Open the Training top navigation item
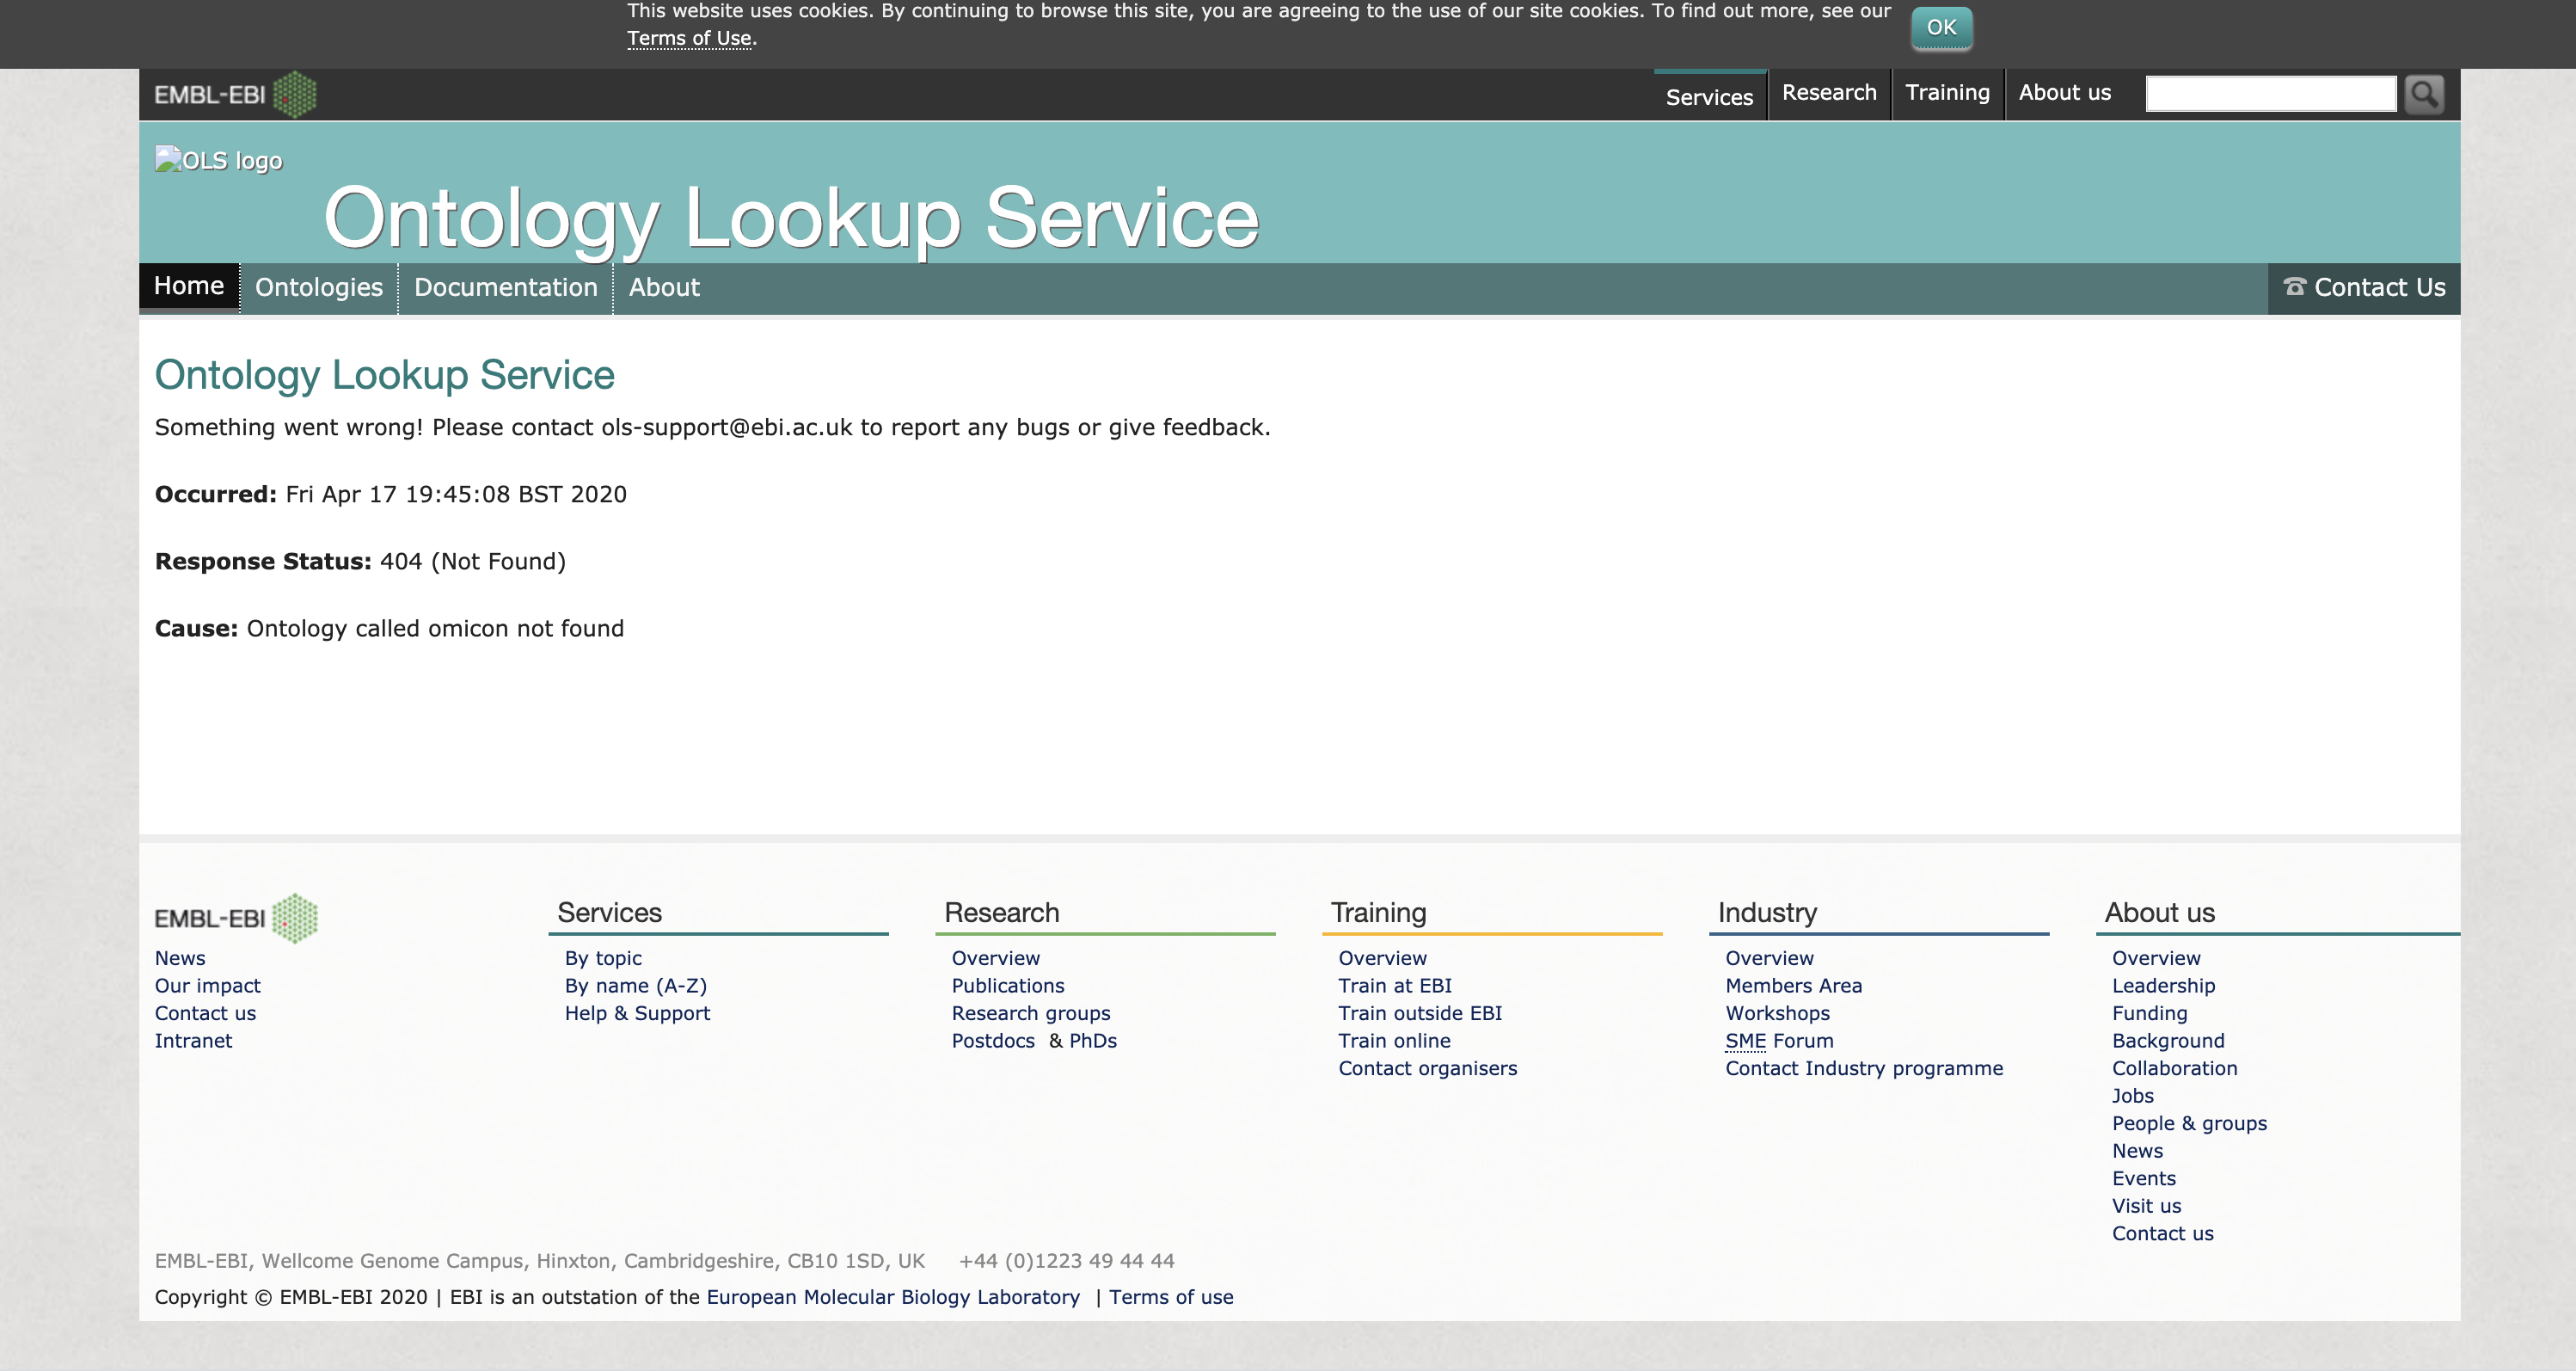The image size is (2576, 1371). click(1947, 93)
